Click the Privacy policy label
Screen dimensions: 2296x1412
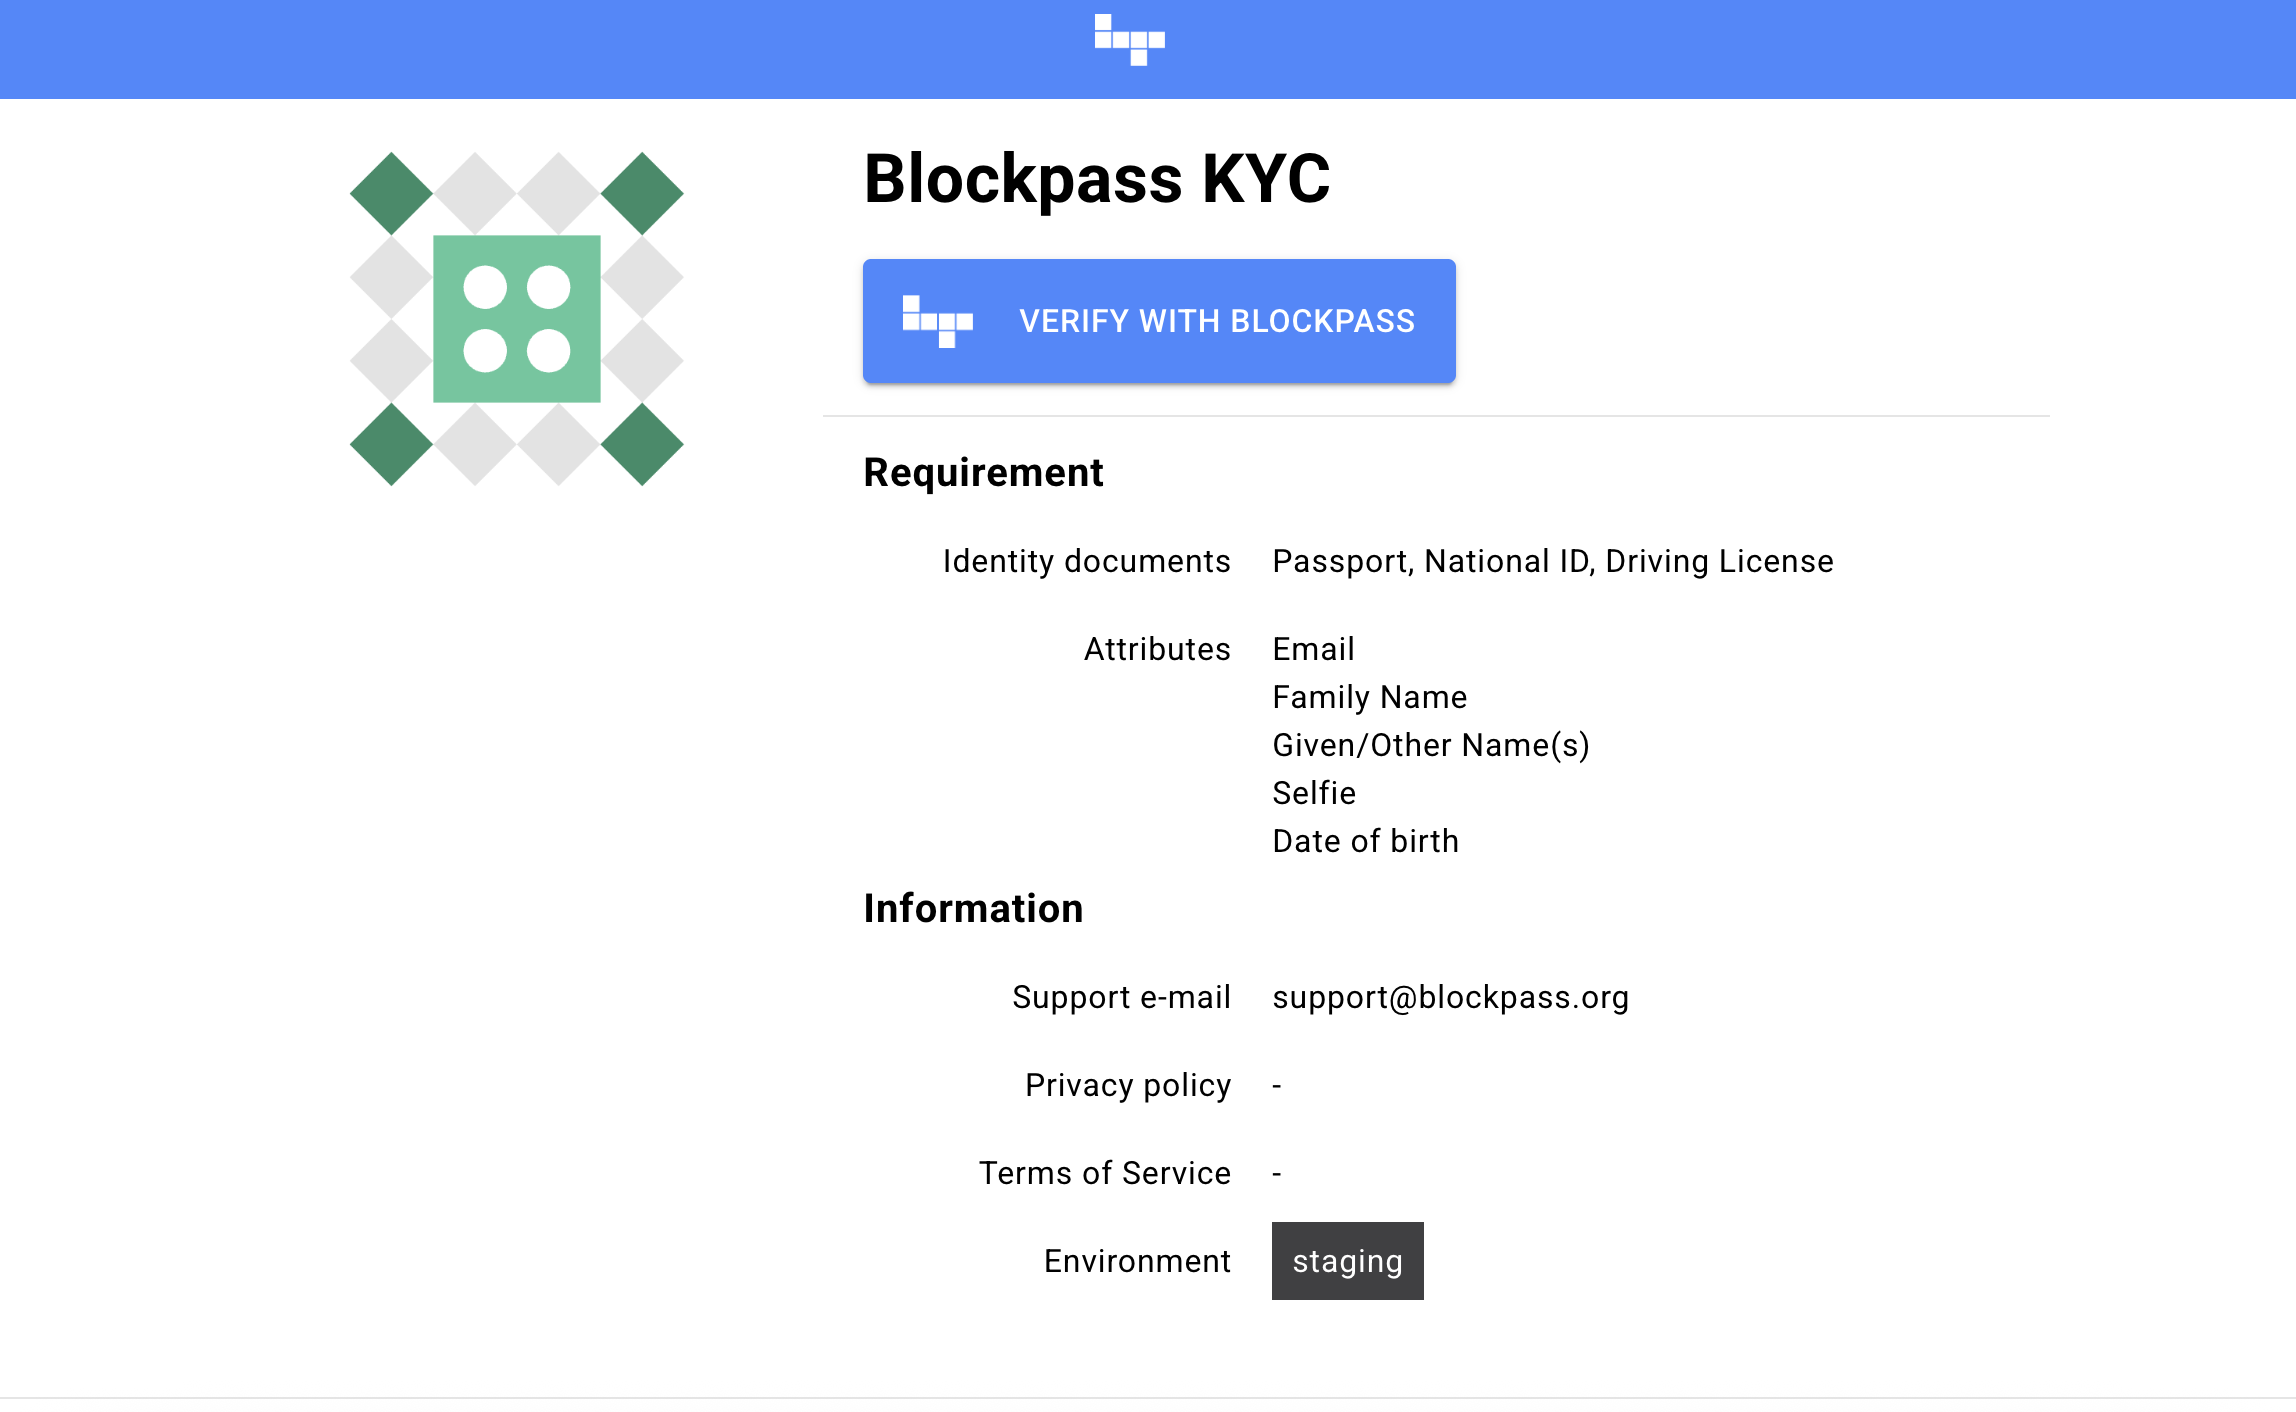tap(1128, 1085)
